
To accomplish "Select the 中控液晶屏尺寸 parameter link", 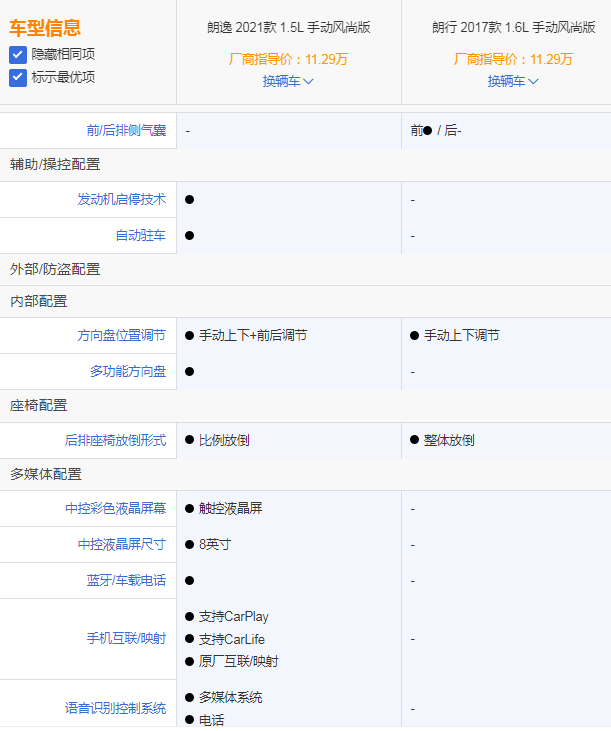I will pos(122,544).
